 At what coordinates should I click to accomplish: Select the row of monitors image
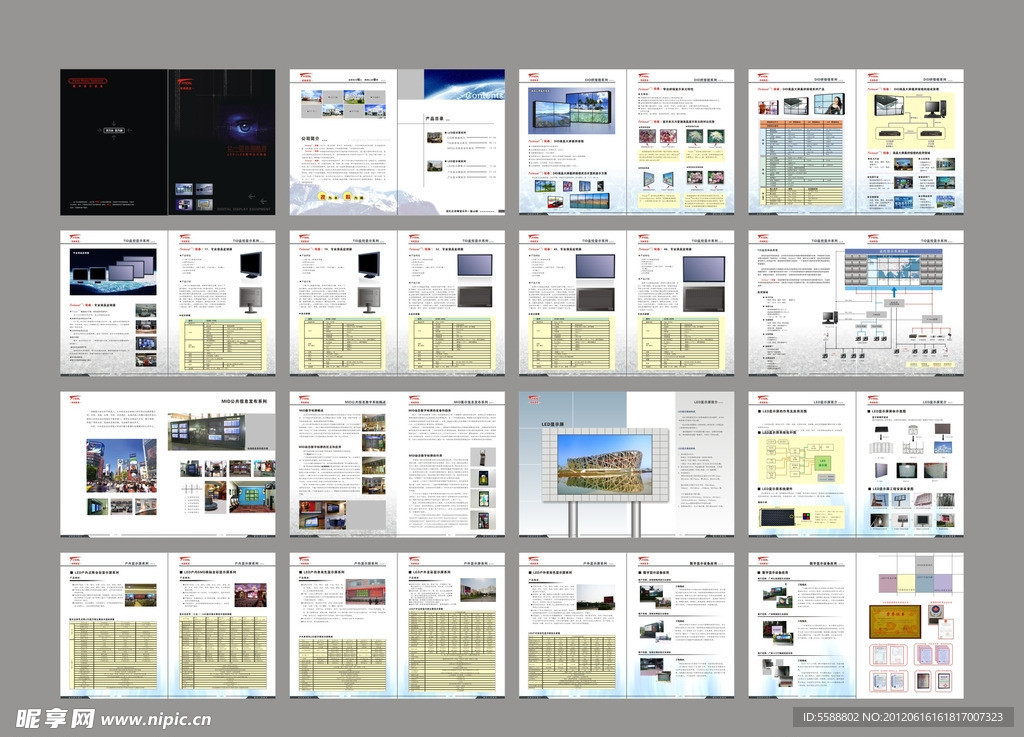coord(113,270)
